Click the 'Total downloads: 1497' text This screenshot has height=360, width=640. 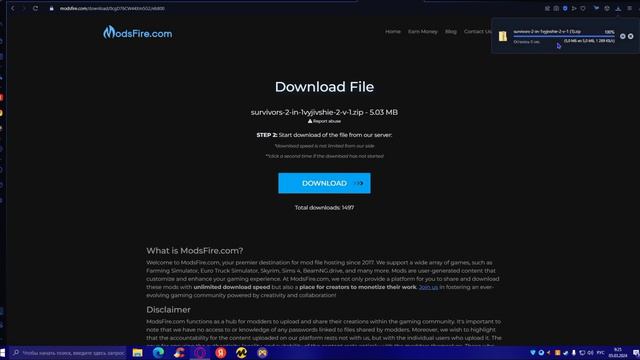coord(324,208)
